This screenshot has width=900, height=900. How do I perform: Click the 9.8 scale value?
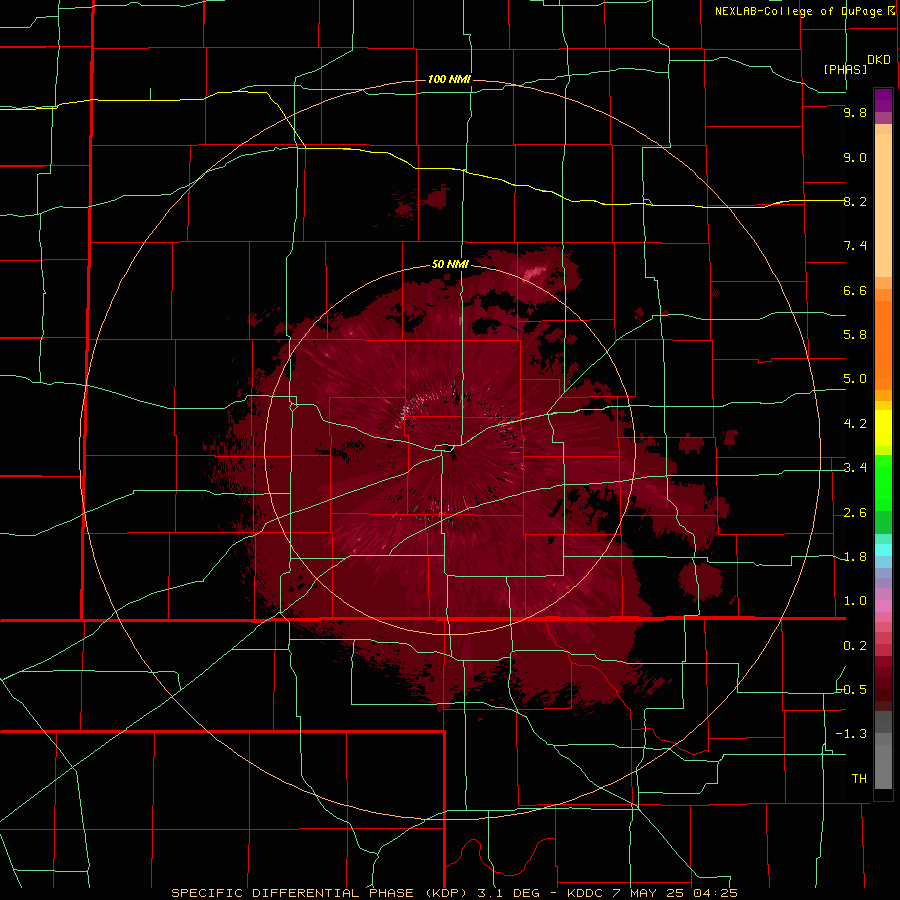click(855, 112)
